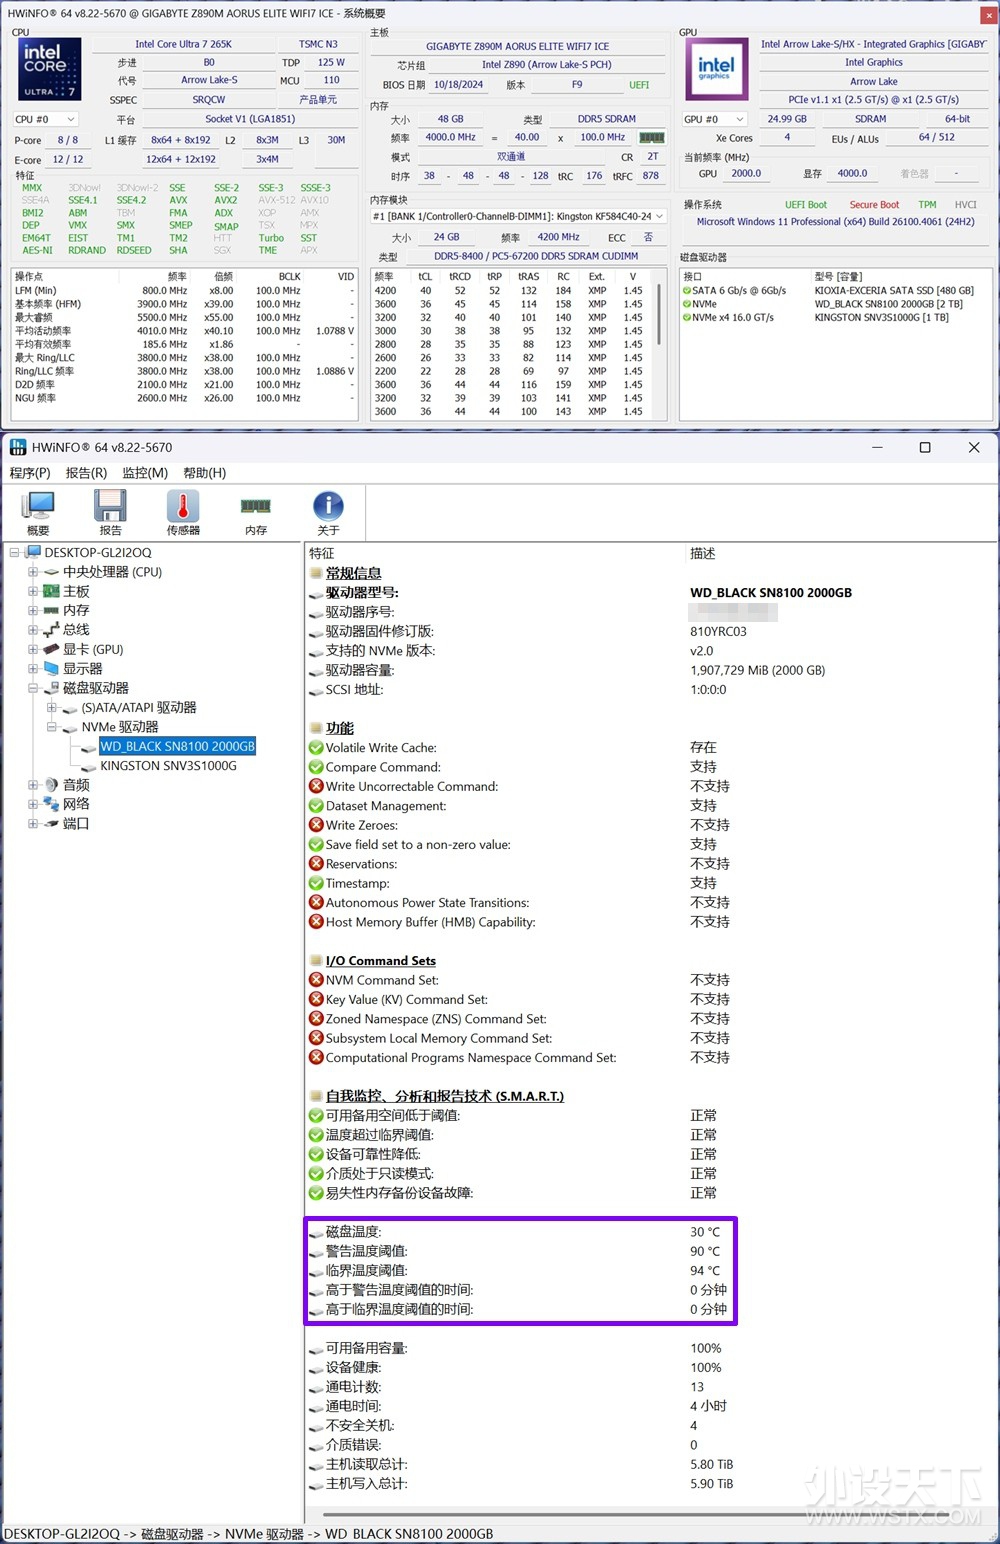Screen dimensions: 1000x1544
Task: Click the green check beside Timestamp
Action: [x=316, y=884]
